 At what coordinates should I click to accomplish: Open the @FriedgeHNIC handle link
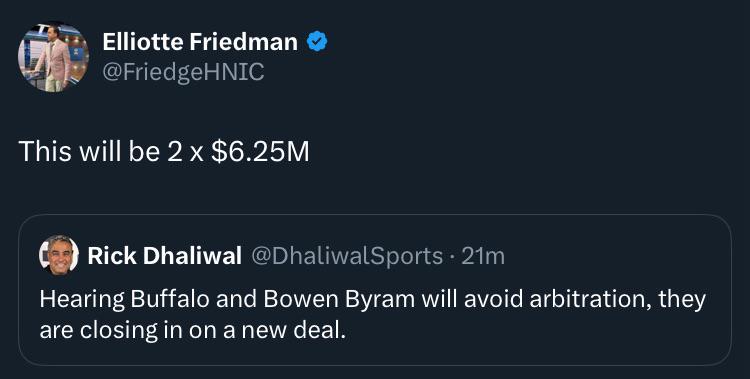(183, 72)
